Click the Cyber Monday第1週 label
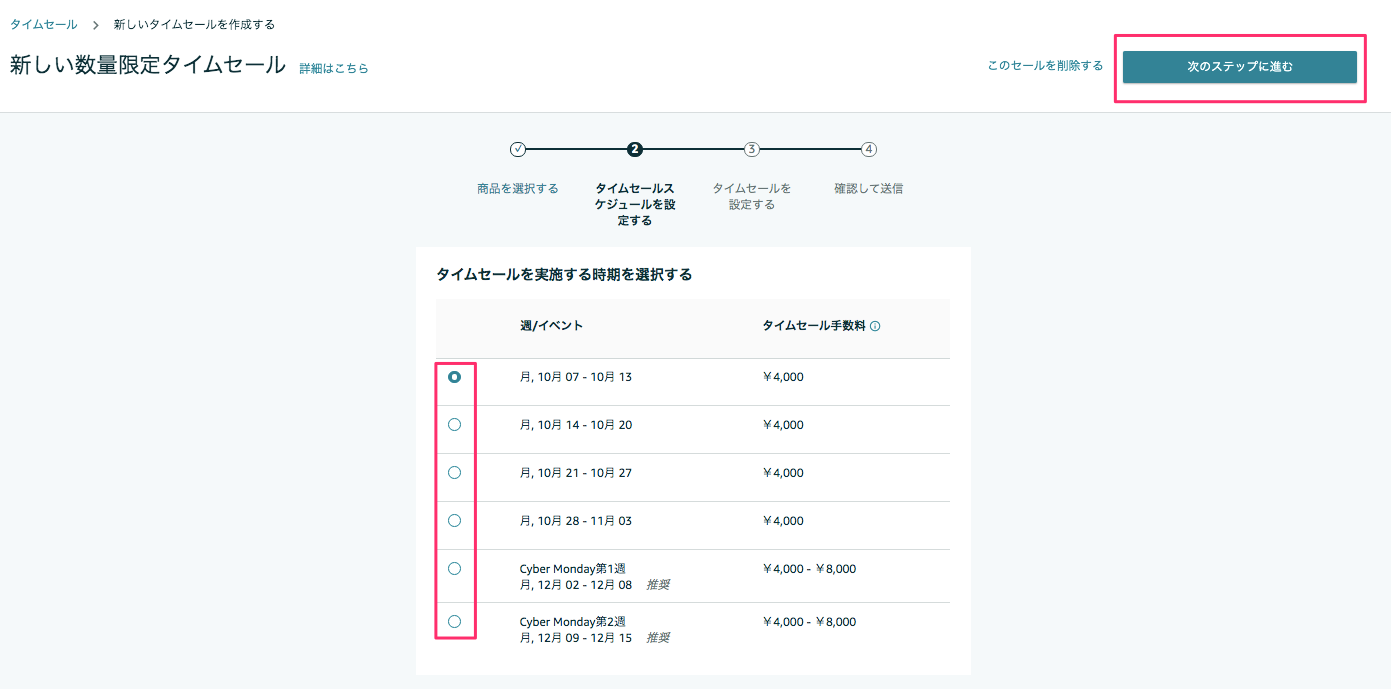The width and height of the screenshot is (1391, 689). 573,569
